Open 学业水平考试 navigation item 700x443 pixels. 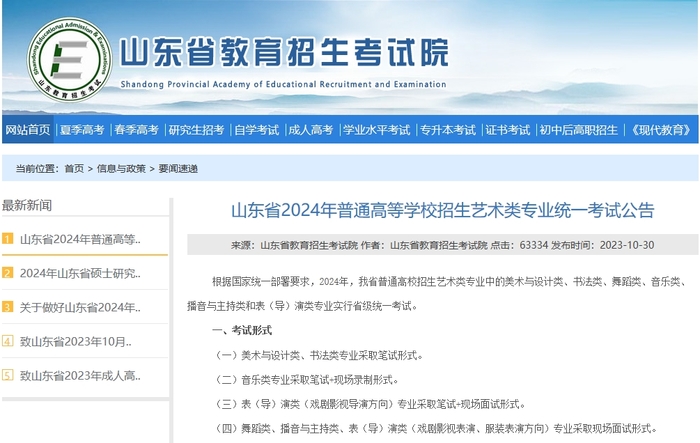pos(376,130)
